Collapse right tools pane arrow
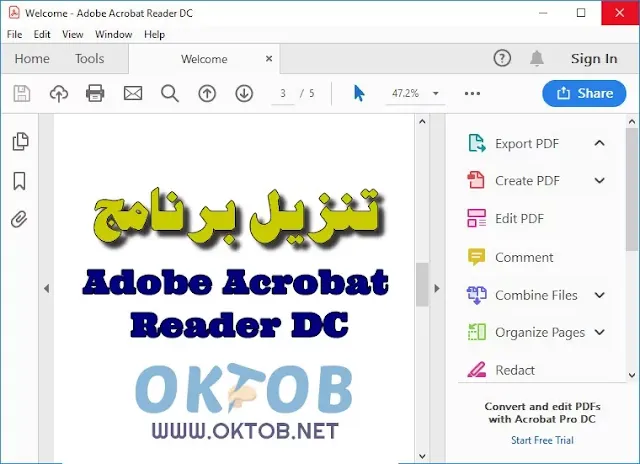Image resolution: width=640 pixels, height=464 pixels. click(x=437, y=289)
